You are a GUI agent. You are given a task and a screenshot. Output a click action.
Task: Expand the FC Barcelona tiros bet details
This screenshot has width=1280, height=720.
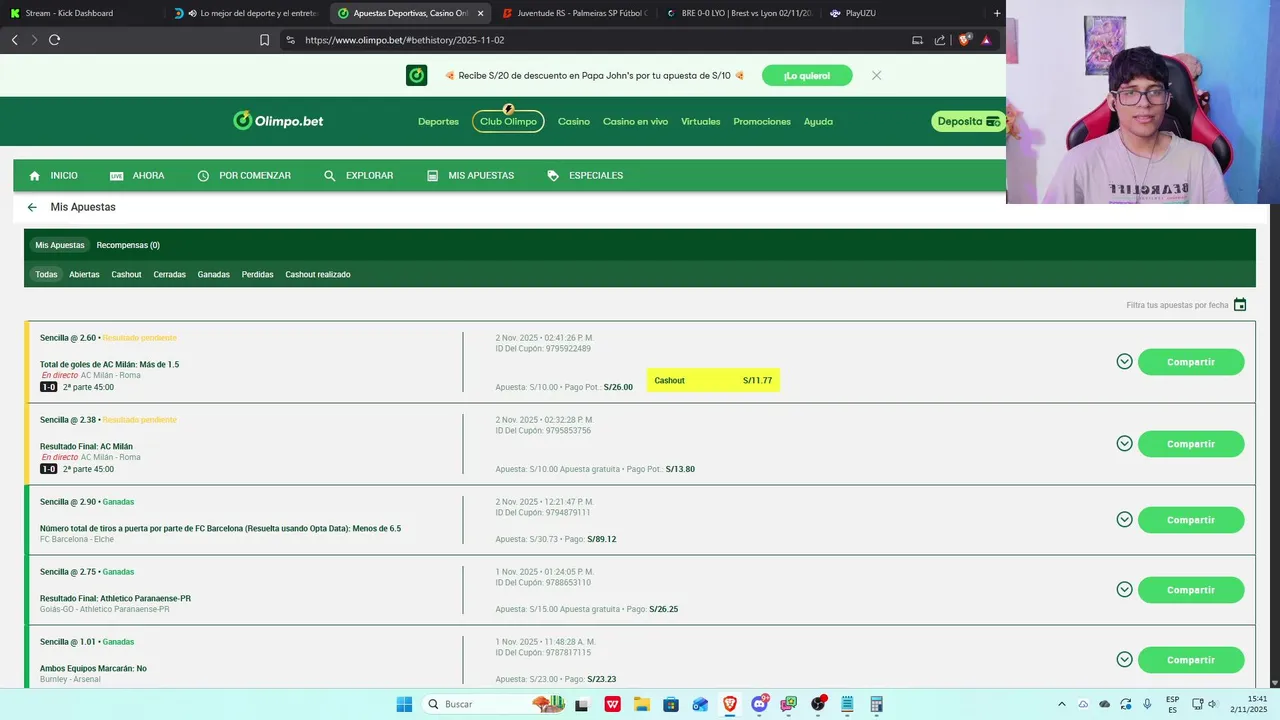coord(1124,520)
